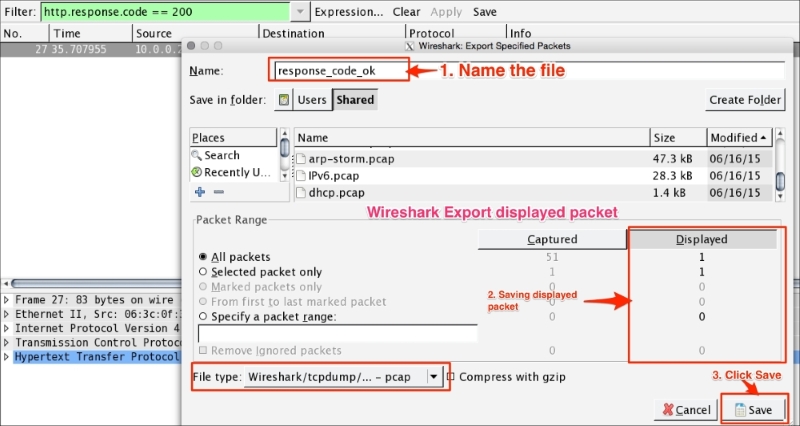This screenshot has width=800, height=426.
Task: Click the IPv6.pcap file icon
Action: (301, 176)
